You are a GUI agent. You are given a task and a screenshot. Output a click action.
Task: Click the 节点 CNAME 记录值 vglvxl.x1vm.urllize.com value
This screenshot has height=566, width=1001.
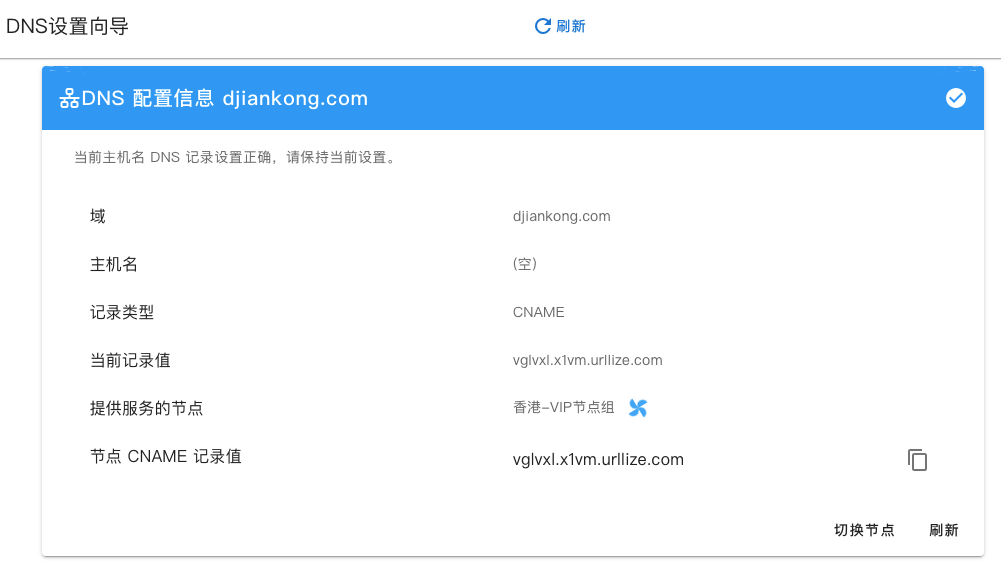[x=598, y=459]
